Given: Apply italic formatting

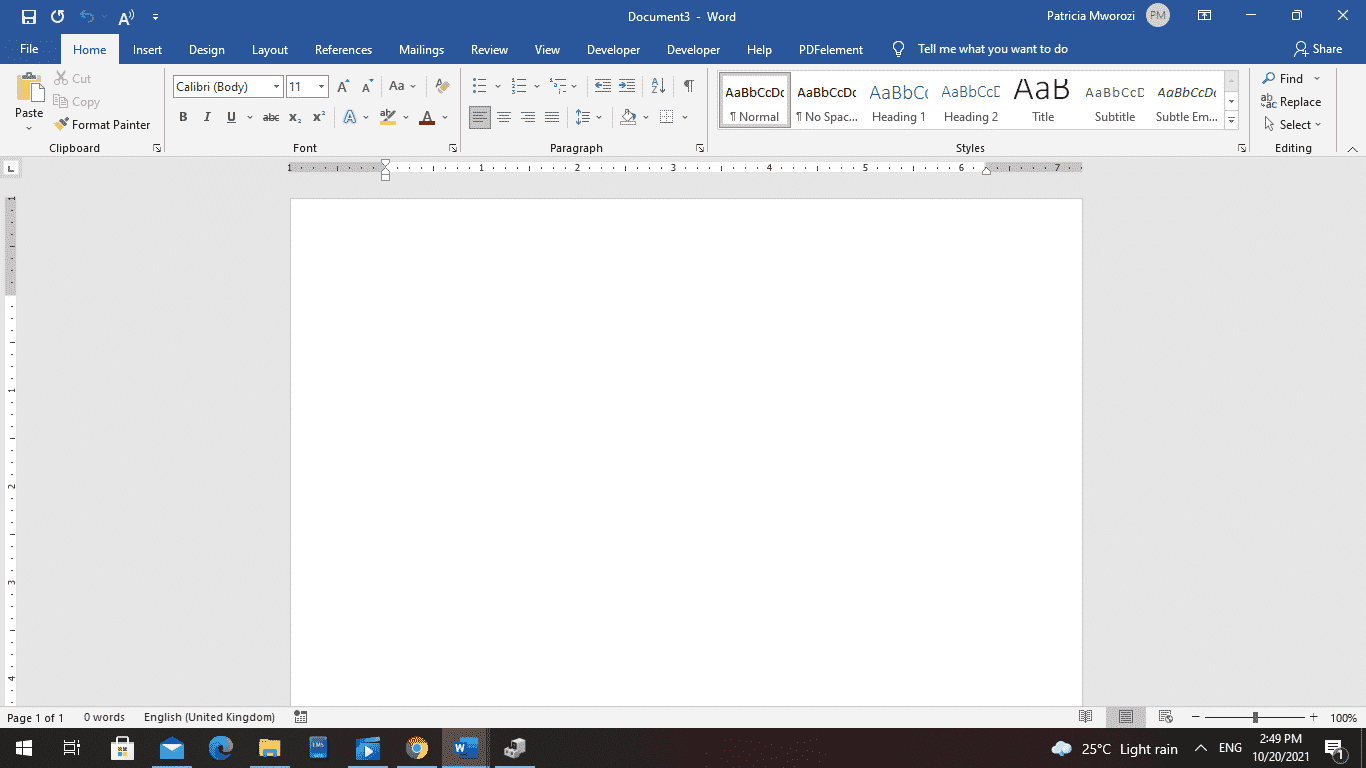Looking at the screenshot, I should coord(207,117).
